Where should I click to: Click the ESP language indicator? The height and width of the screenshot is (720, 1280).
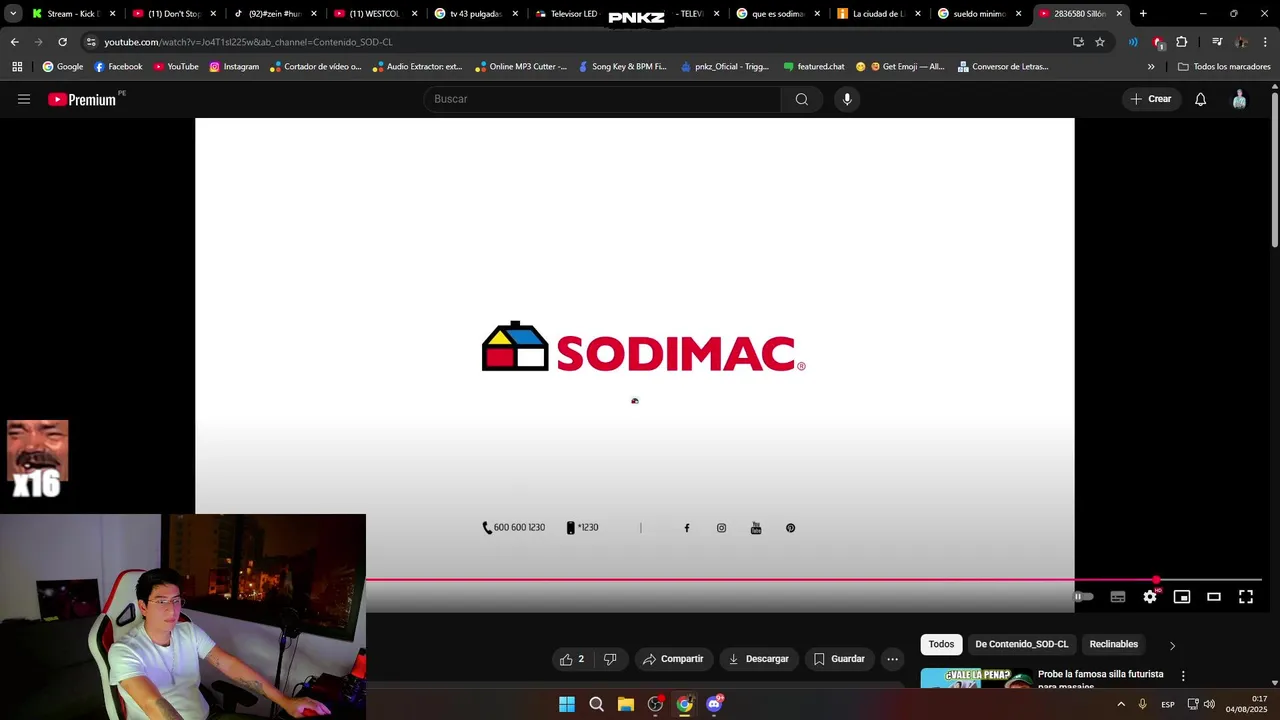1168,704
